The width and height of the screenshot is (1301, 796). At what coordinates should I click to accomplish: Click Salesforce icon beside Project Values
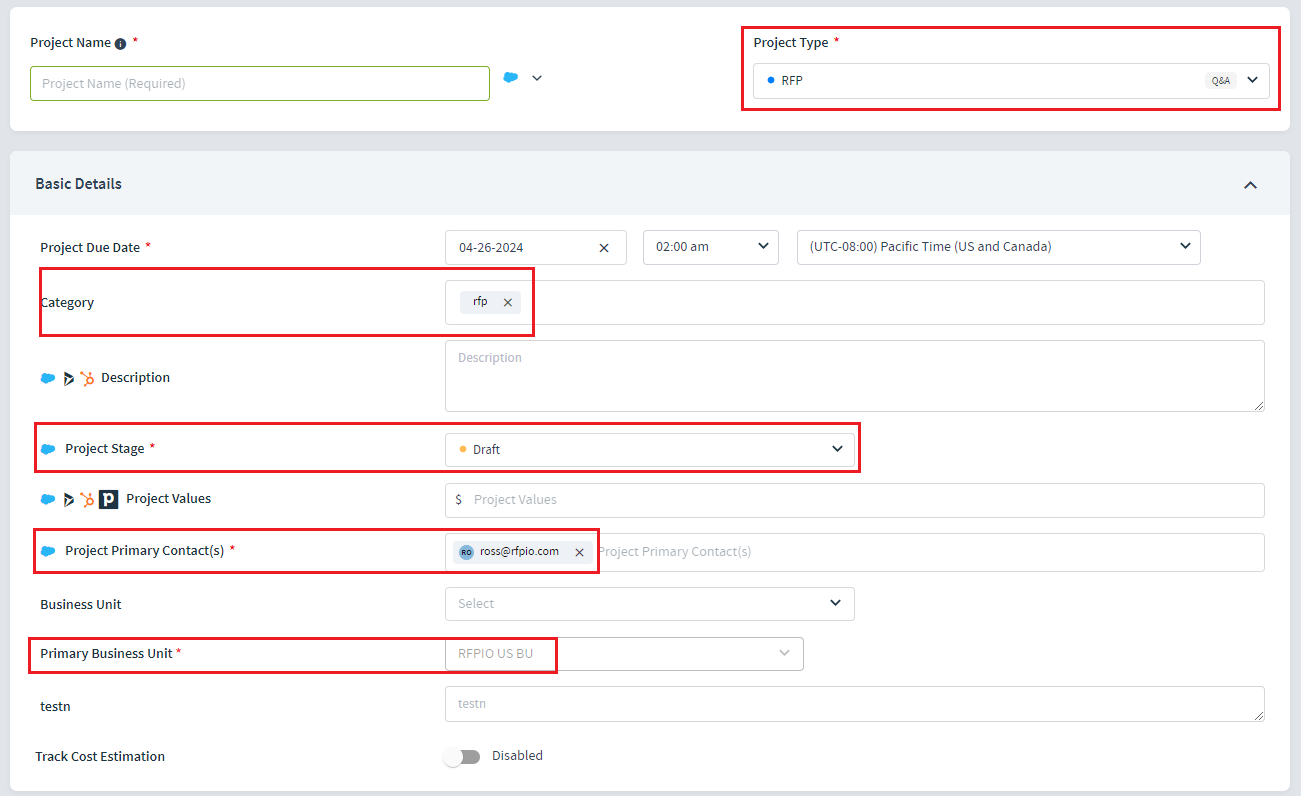coord(48,499)
